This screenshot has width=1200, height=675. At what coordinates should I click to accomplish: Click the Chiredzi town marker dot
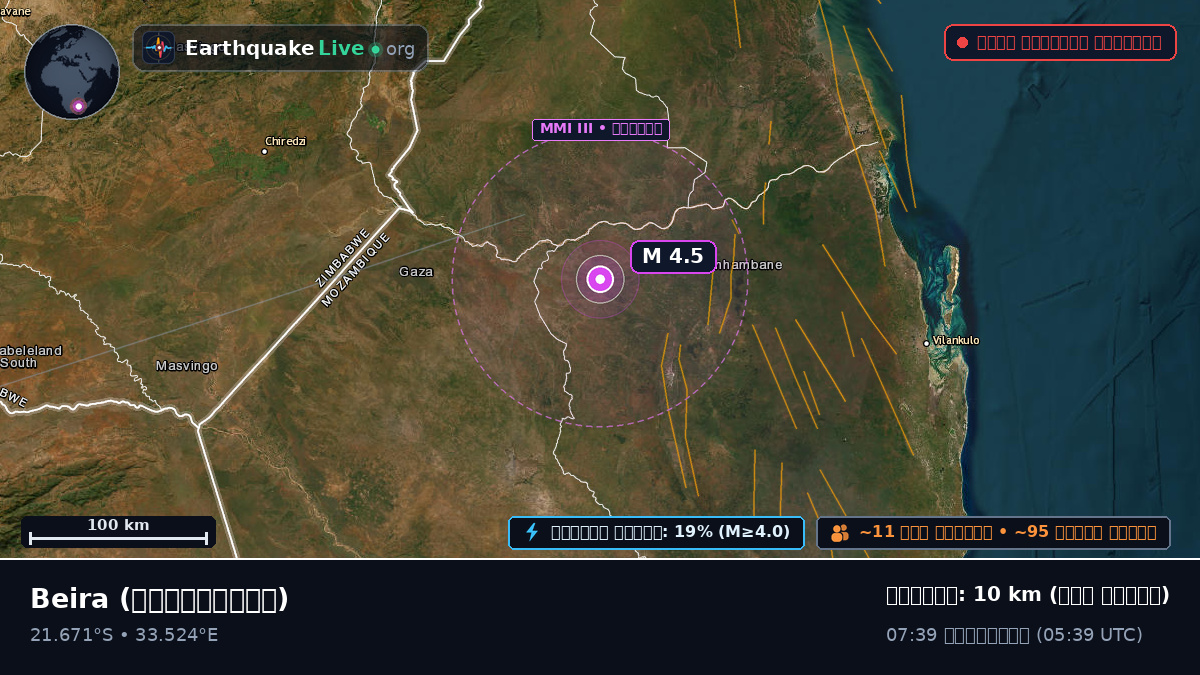coord(264,151)
